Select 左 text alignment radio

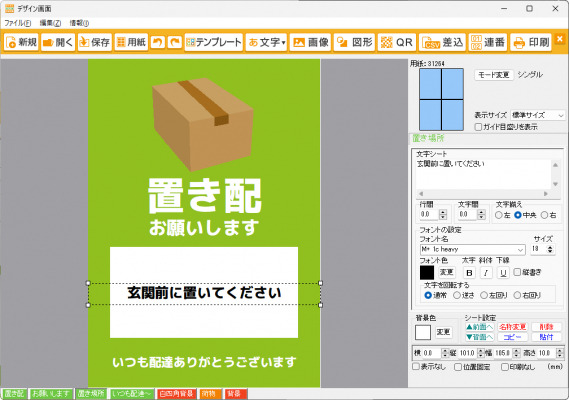pyautogui.click(x=499, y=215)
